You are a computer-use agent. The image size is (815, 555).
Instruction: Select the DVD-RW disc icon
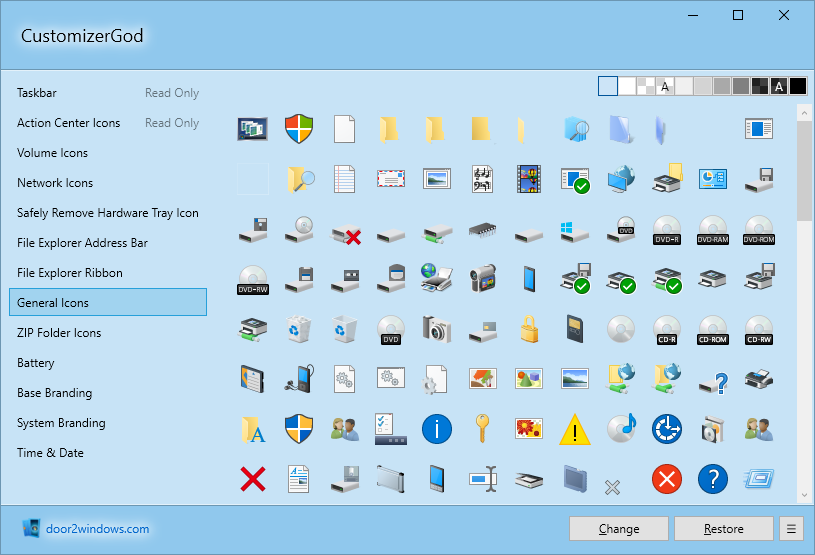tap(253, 280)
